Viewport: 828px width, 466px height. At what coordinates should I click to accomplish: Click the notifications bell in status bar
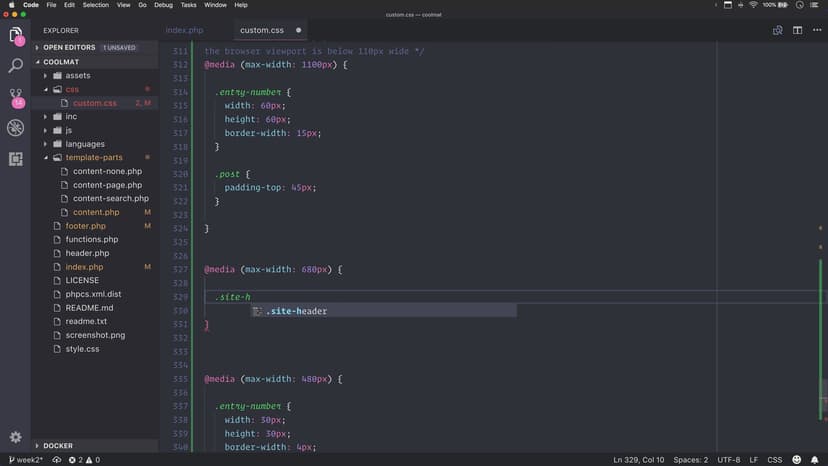[815, 459]
